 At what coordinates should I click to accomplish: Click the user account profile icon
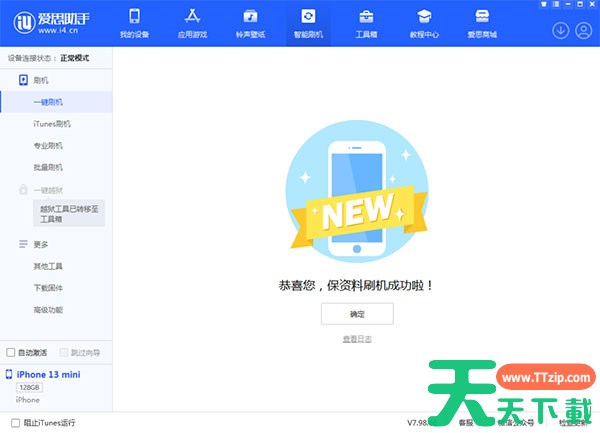[x=584, y=31]
